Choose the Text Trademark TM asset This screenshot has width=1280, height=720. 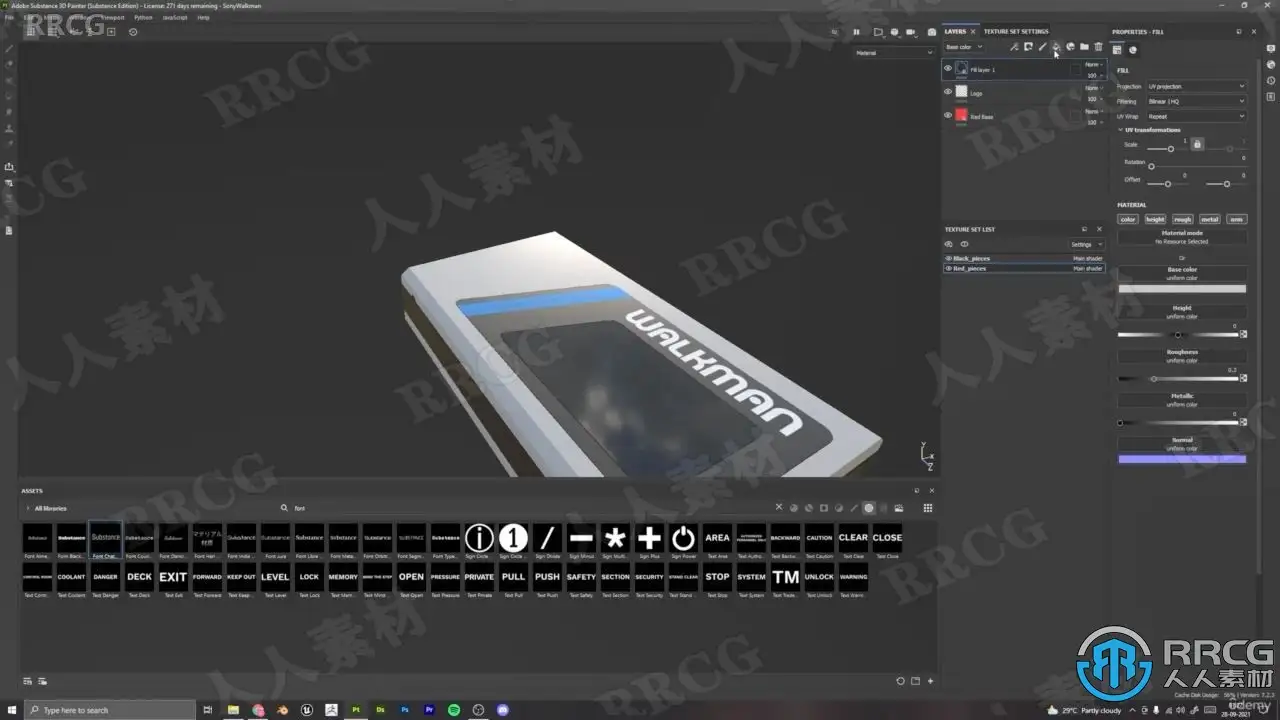coord(785,580)
